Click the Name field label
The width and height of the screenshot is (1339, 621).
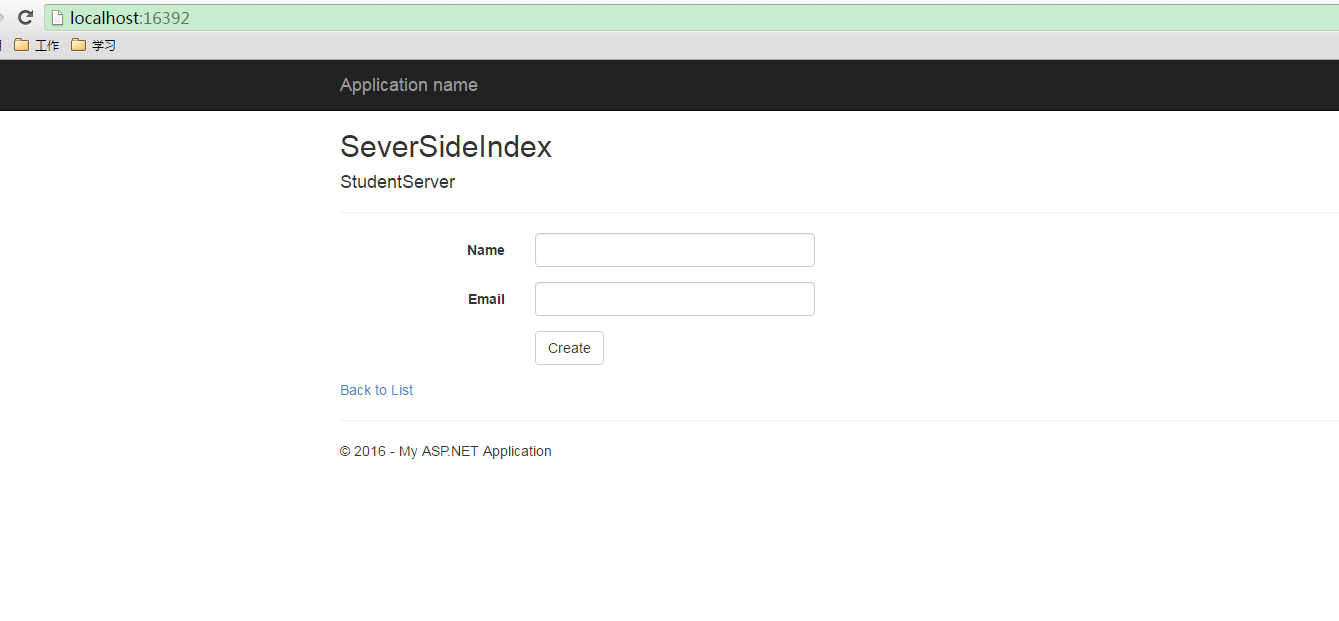coord(486,250)
